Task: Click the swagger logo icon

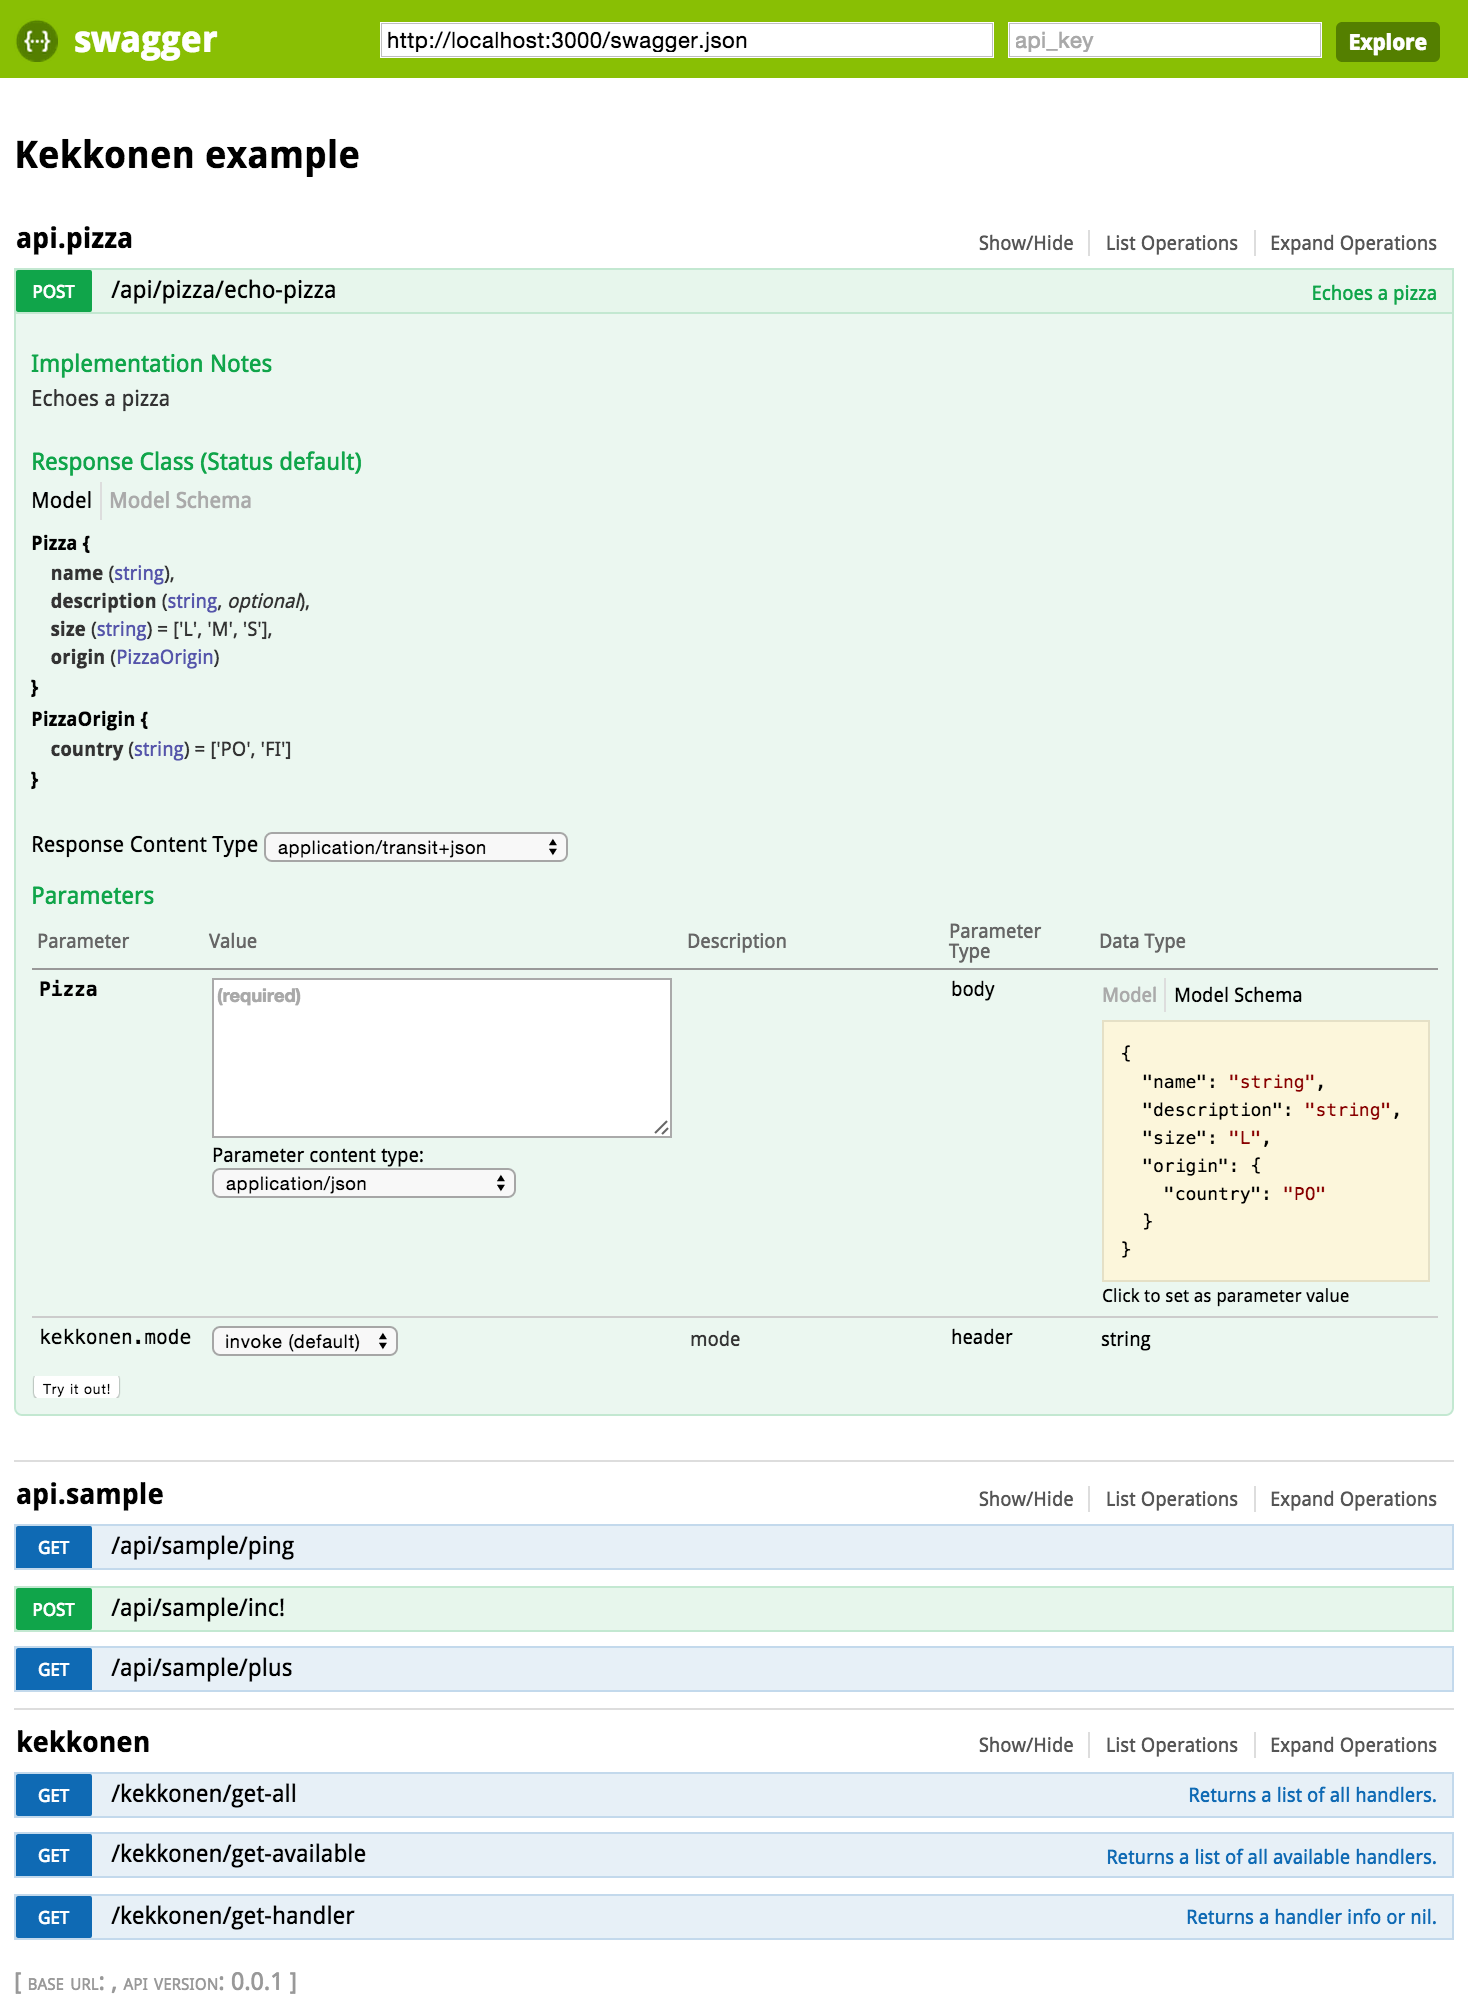Action: [37, 41]
